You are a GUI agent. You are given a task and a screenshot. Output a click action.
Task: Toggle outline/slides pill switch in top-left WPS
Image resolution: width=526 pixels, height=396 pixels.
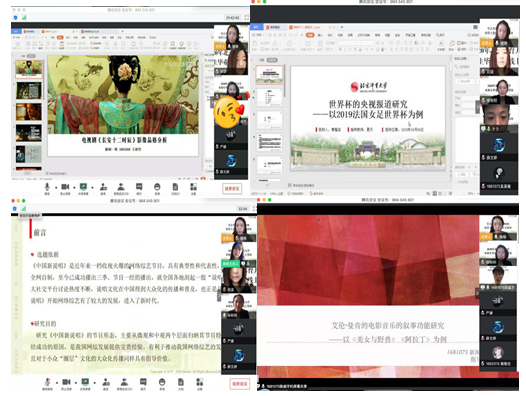click(31, 56)
